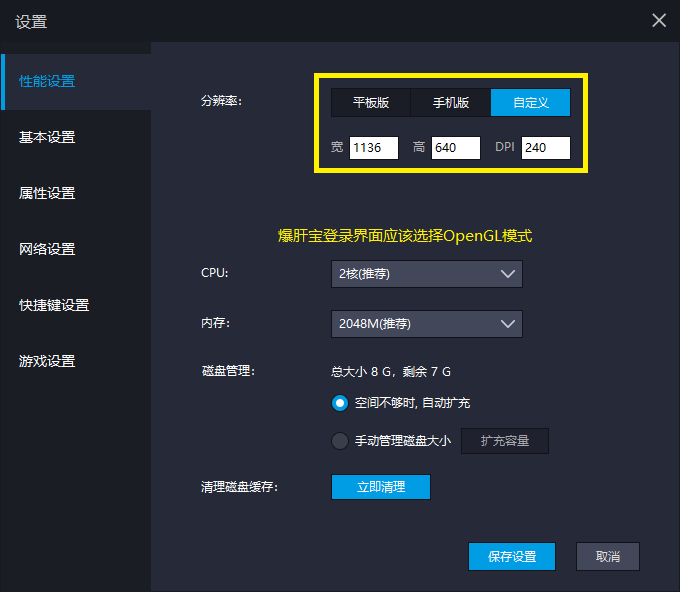Select the 空间不够时, 自动扩充 radio option
Viewport: 680px width, 592px height.
(340, 403)
